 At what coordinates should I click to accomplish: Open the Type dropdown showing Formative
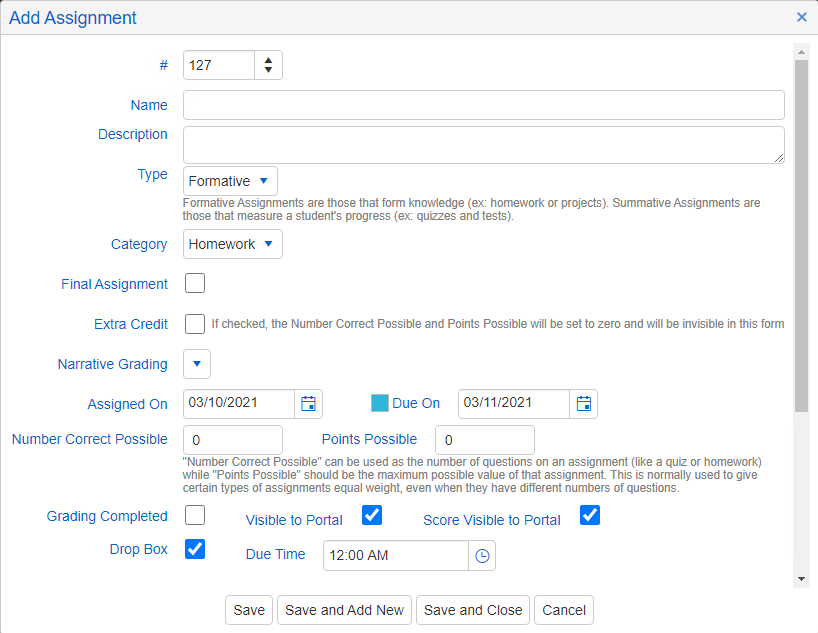[x=229, y=181]
